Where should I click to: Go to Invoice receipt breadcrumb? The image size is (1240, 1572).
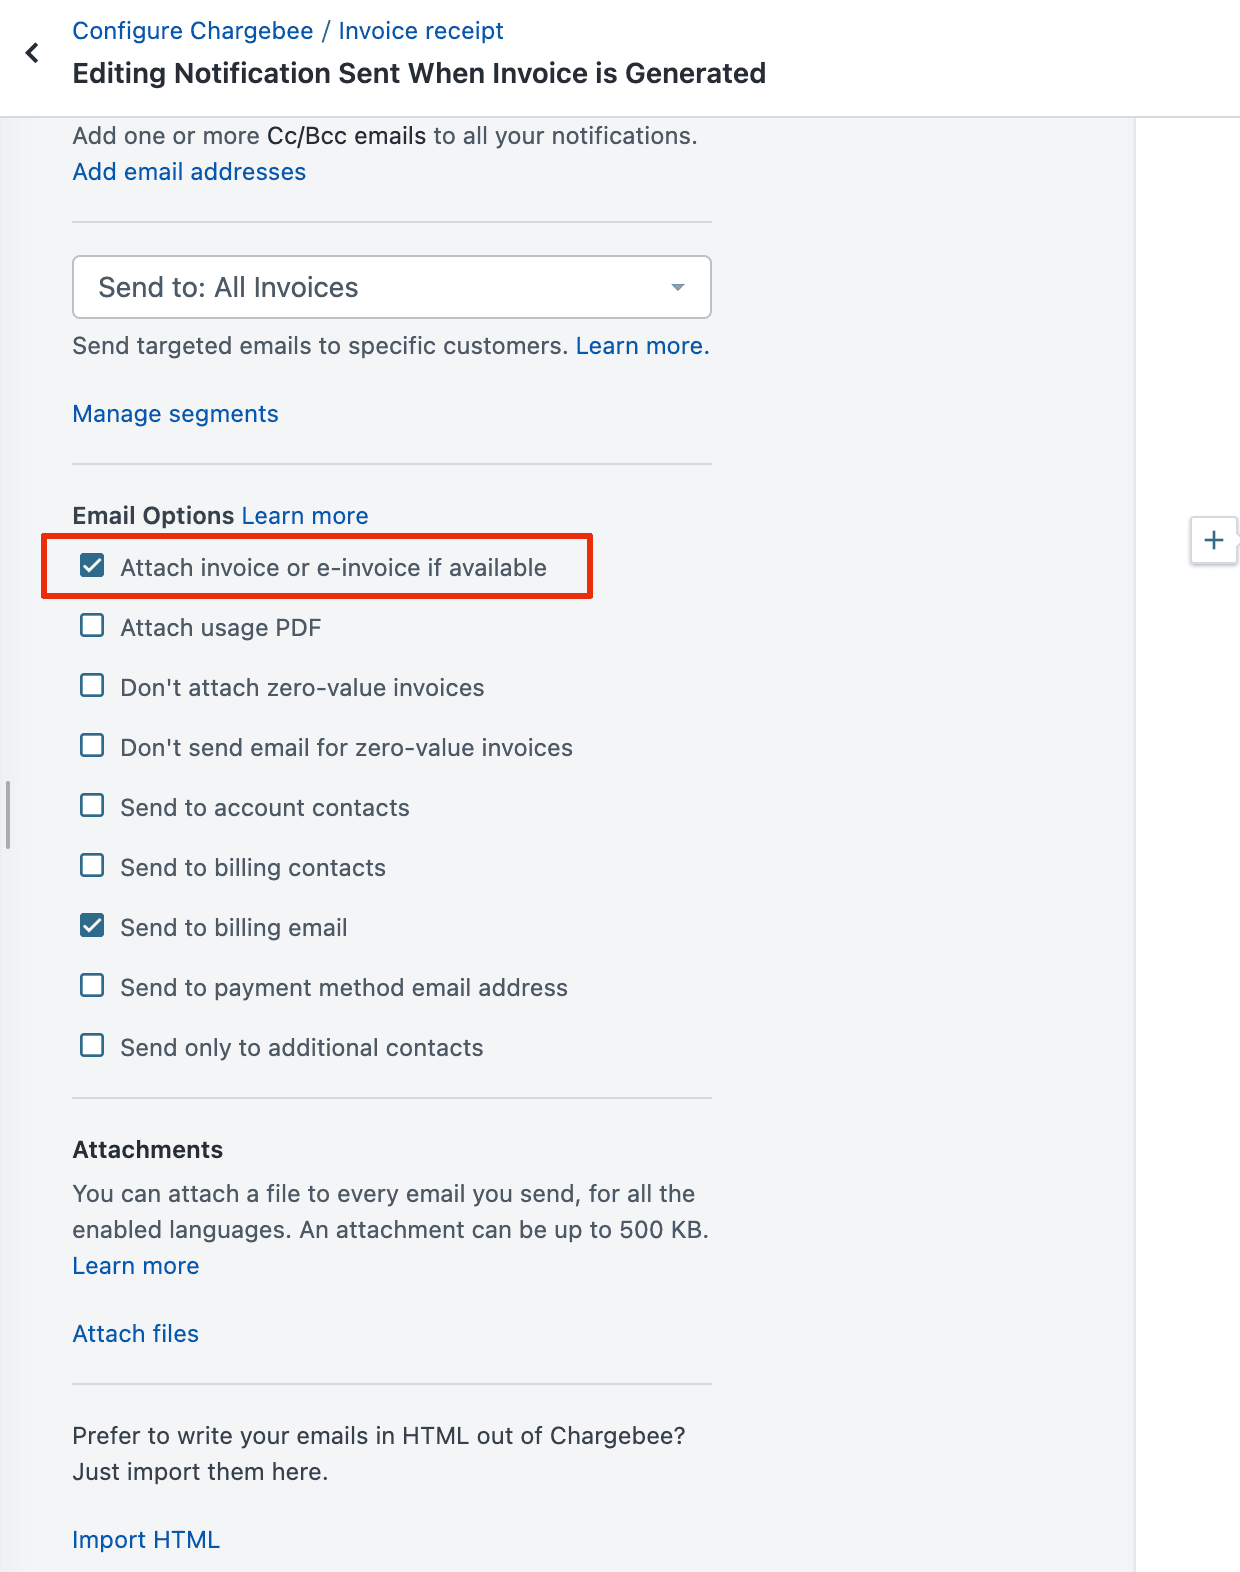420,31
